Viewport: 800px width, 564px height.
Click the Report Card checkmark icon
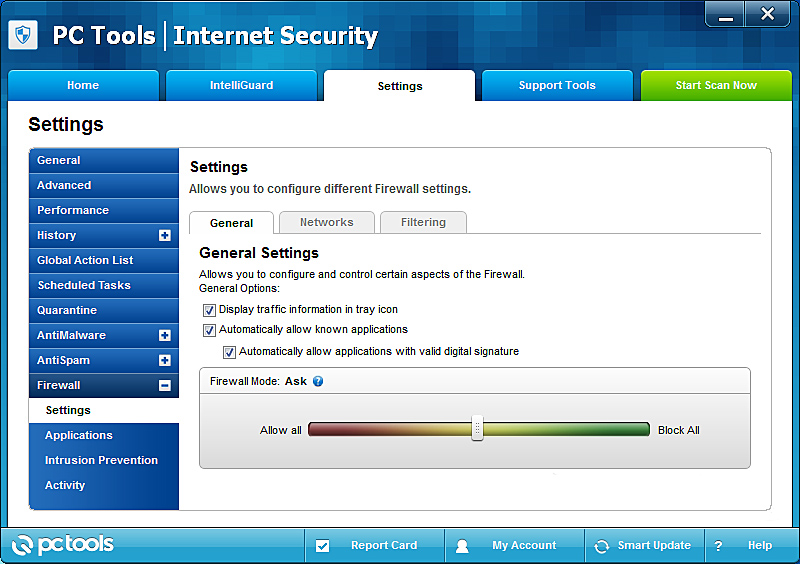[x=322, y=546]
